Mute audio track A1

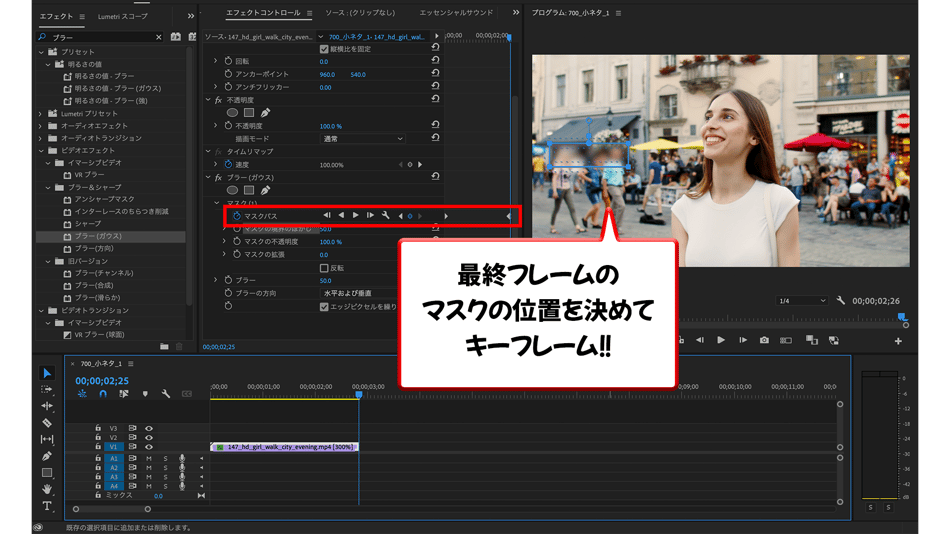click(149, 458)
